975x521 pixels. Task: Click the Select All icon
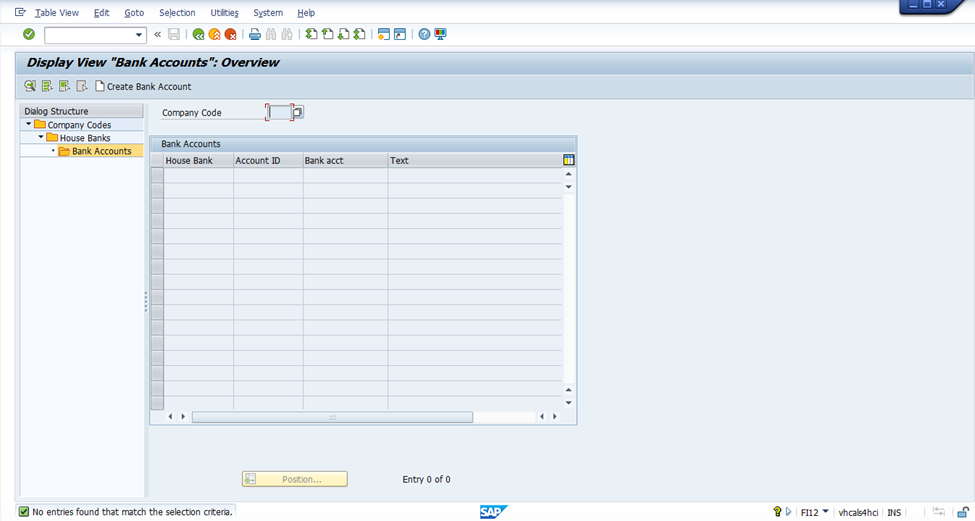coord(47,86)
